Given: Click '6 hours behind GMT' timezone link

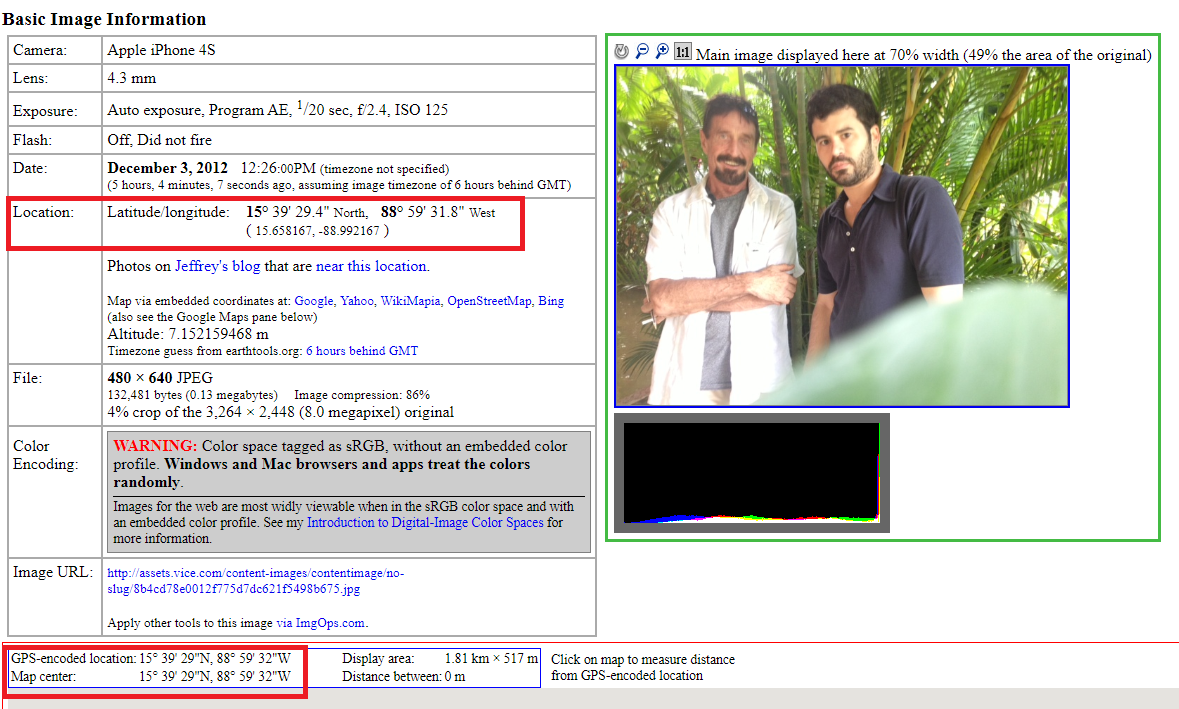Looking at the screenshot, I should 362,351.
